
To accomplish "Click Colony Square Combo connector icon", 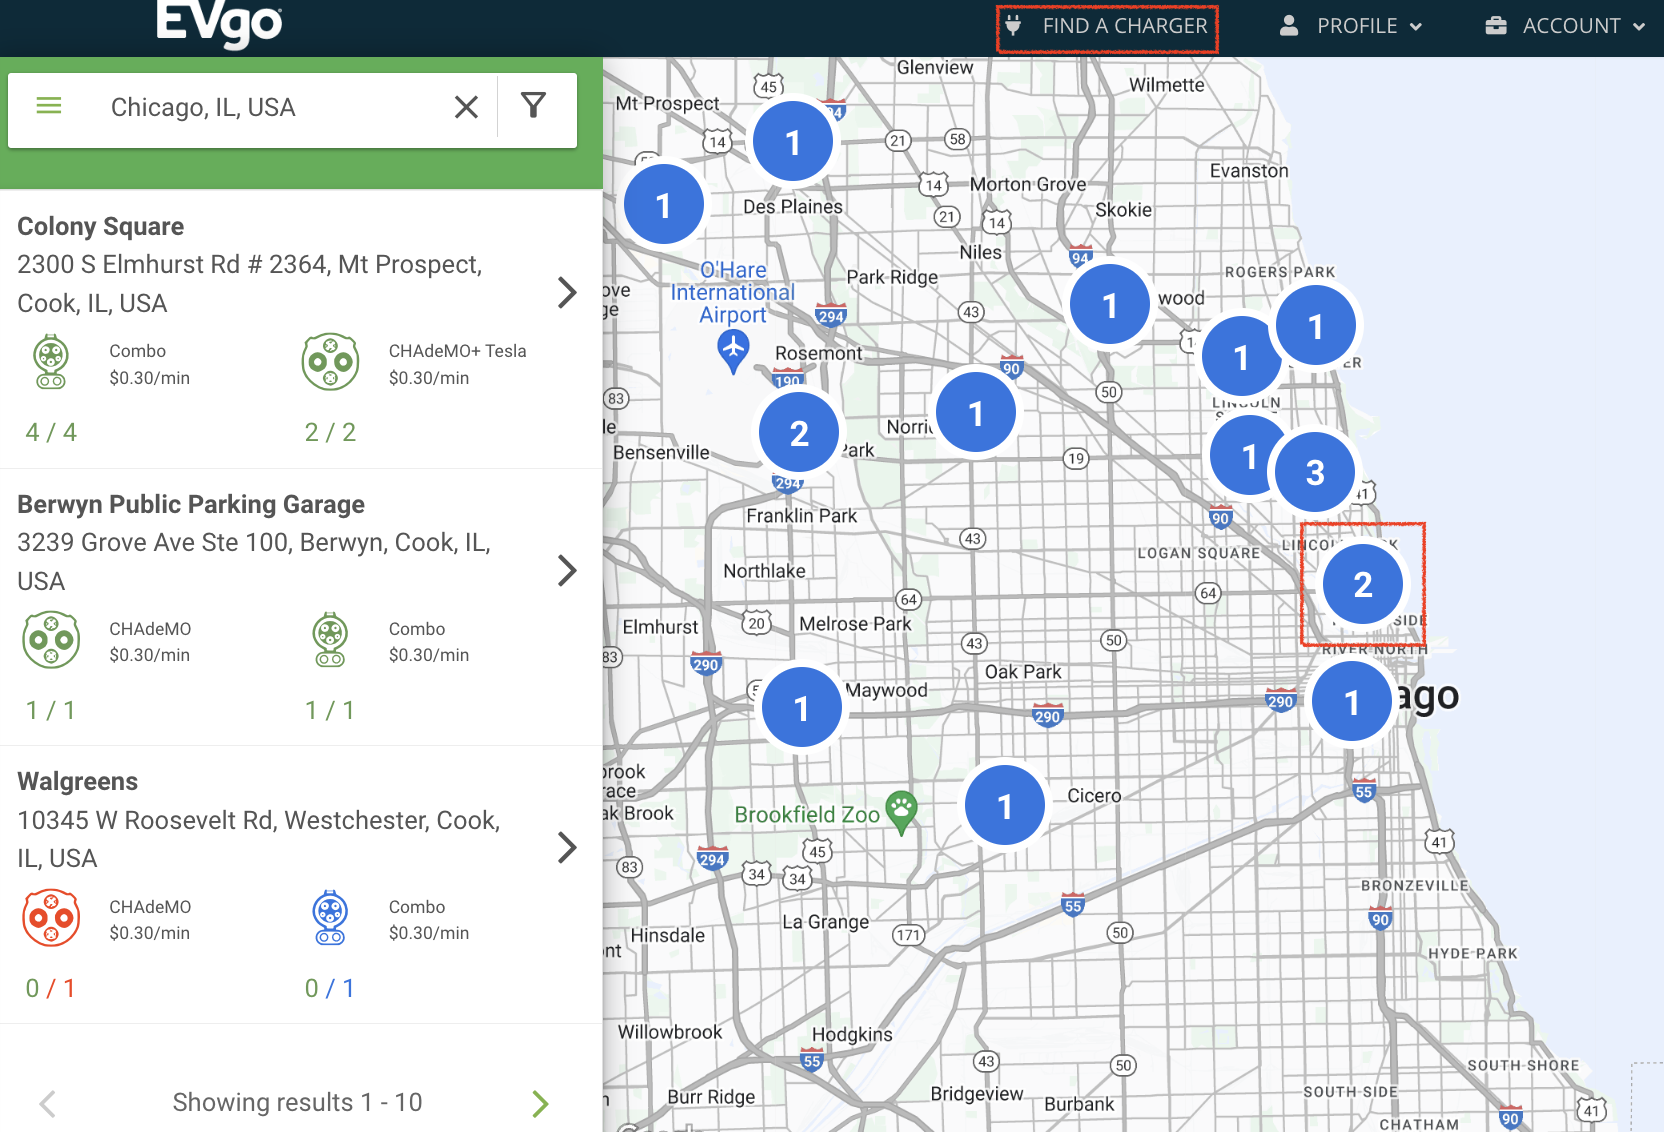I will (x=51, y=362).
